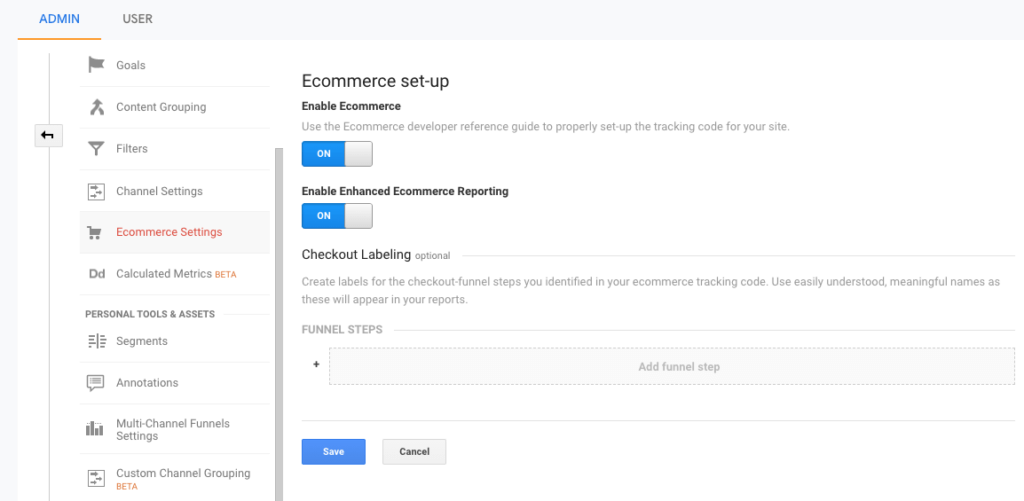The height and width of the screenshot is (501, 1024).
Task: Click the sidebar vertical scrollbar
Action: 279,324
